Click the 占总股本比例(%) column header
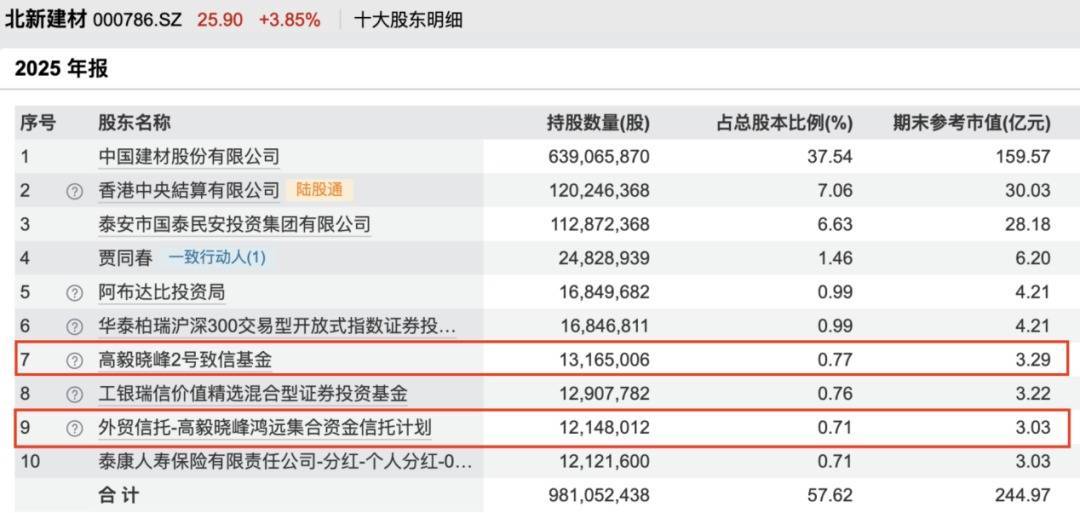This screenshot has width=1080, height=513. pyautogui.click(x=785, y=123)
